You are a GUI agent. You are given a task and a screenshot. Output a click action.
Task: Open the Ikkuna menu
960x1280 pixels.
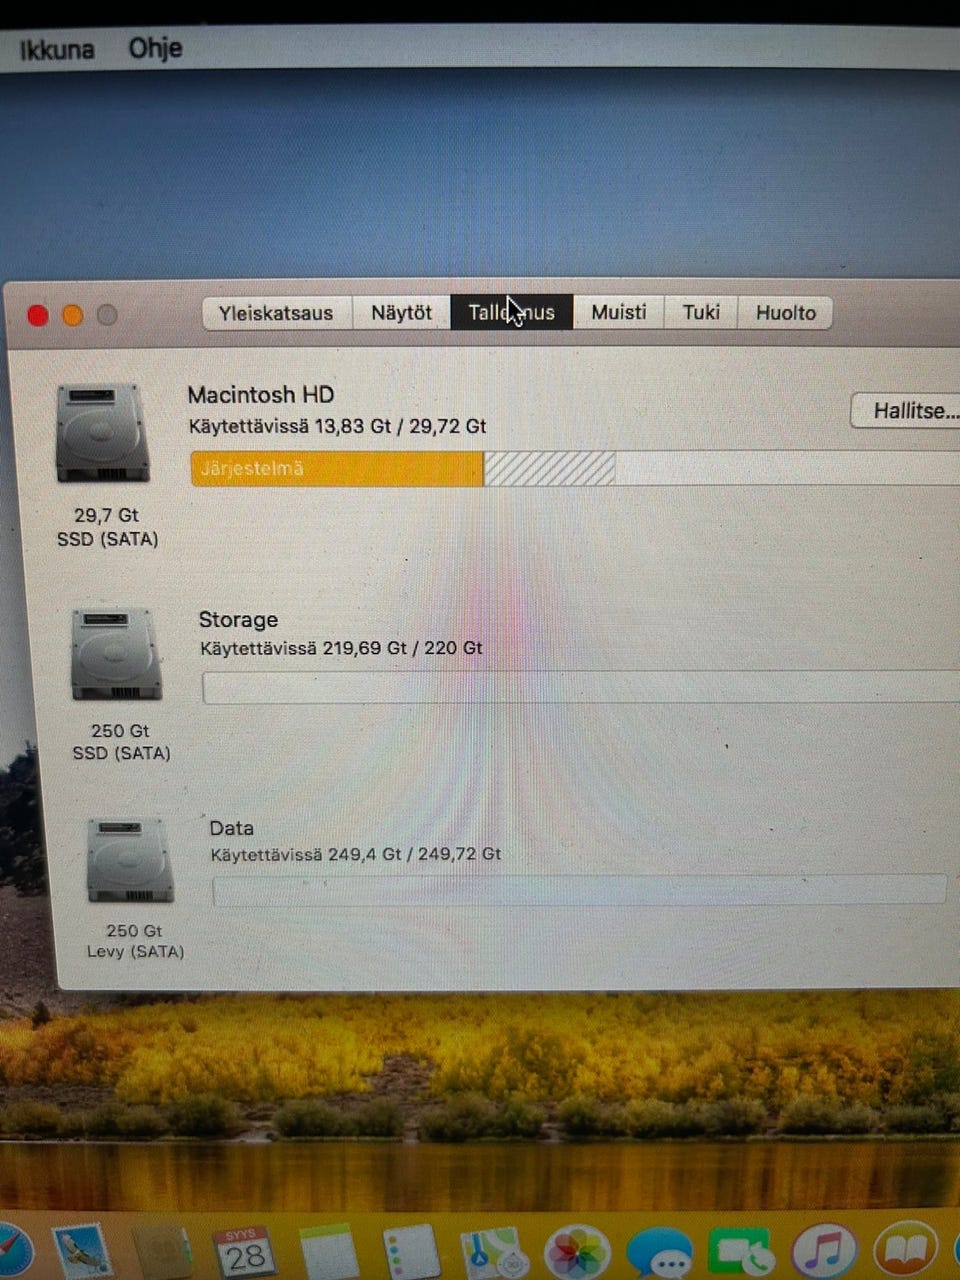point(57,49)
